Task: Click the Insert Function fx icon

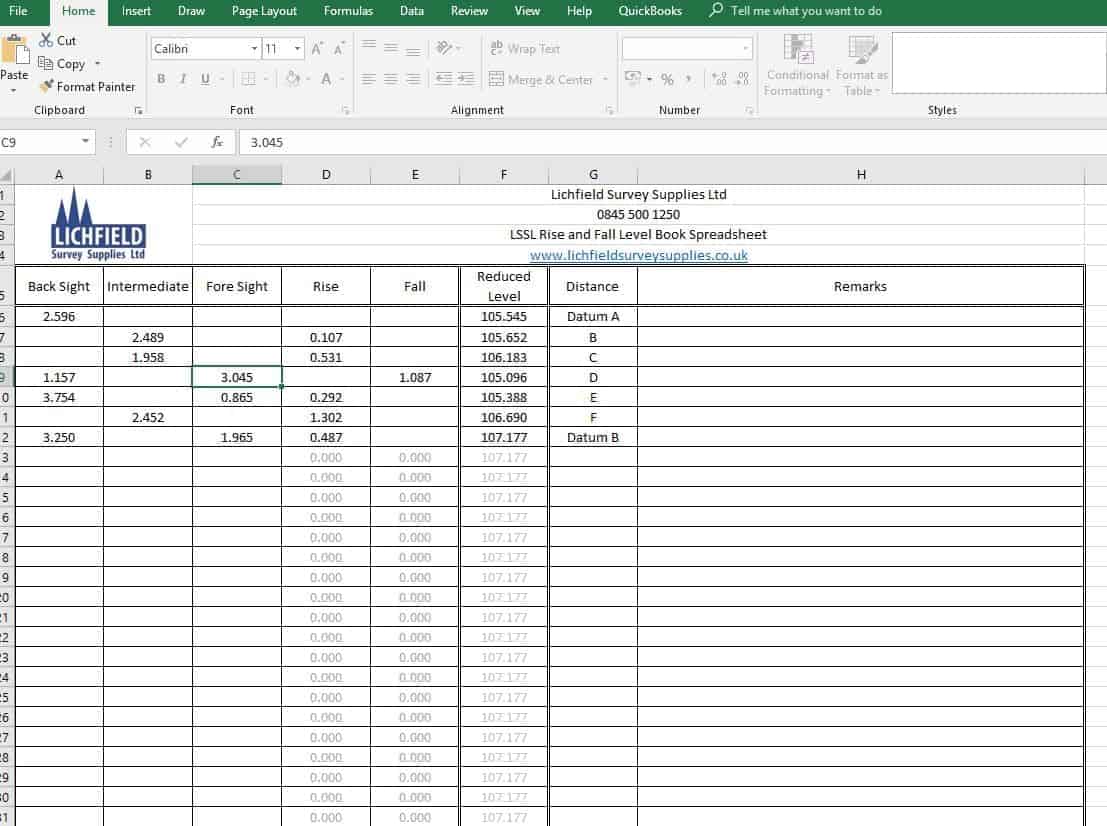Action: [217, 142]
